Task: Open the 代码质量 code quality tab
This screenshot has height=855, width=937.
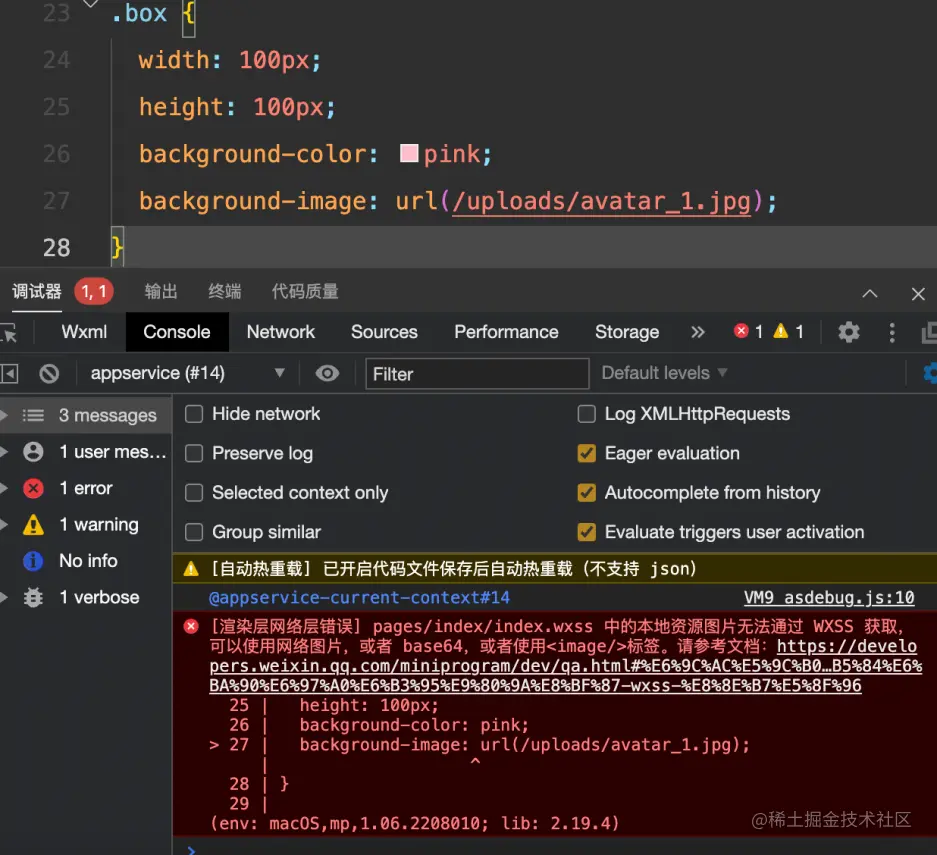Action: [x=305, y=292]
